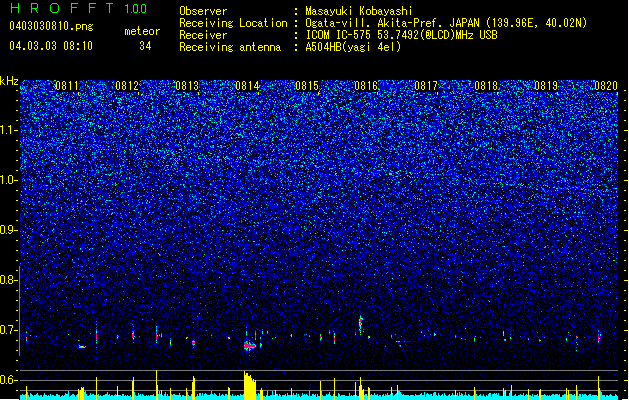Click the 0813 time marker
The image size is (629, 400).
[187, 86]
